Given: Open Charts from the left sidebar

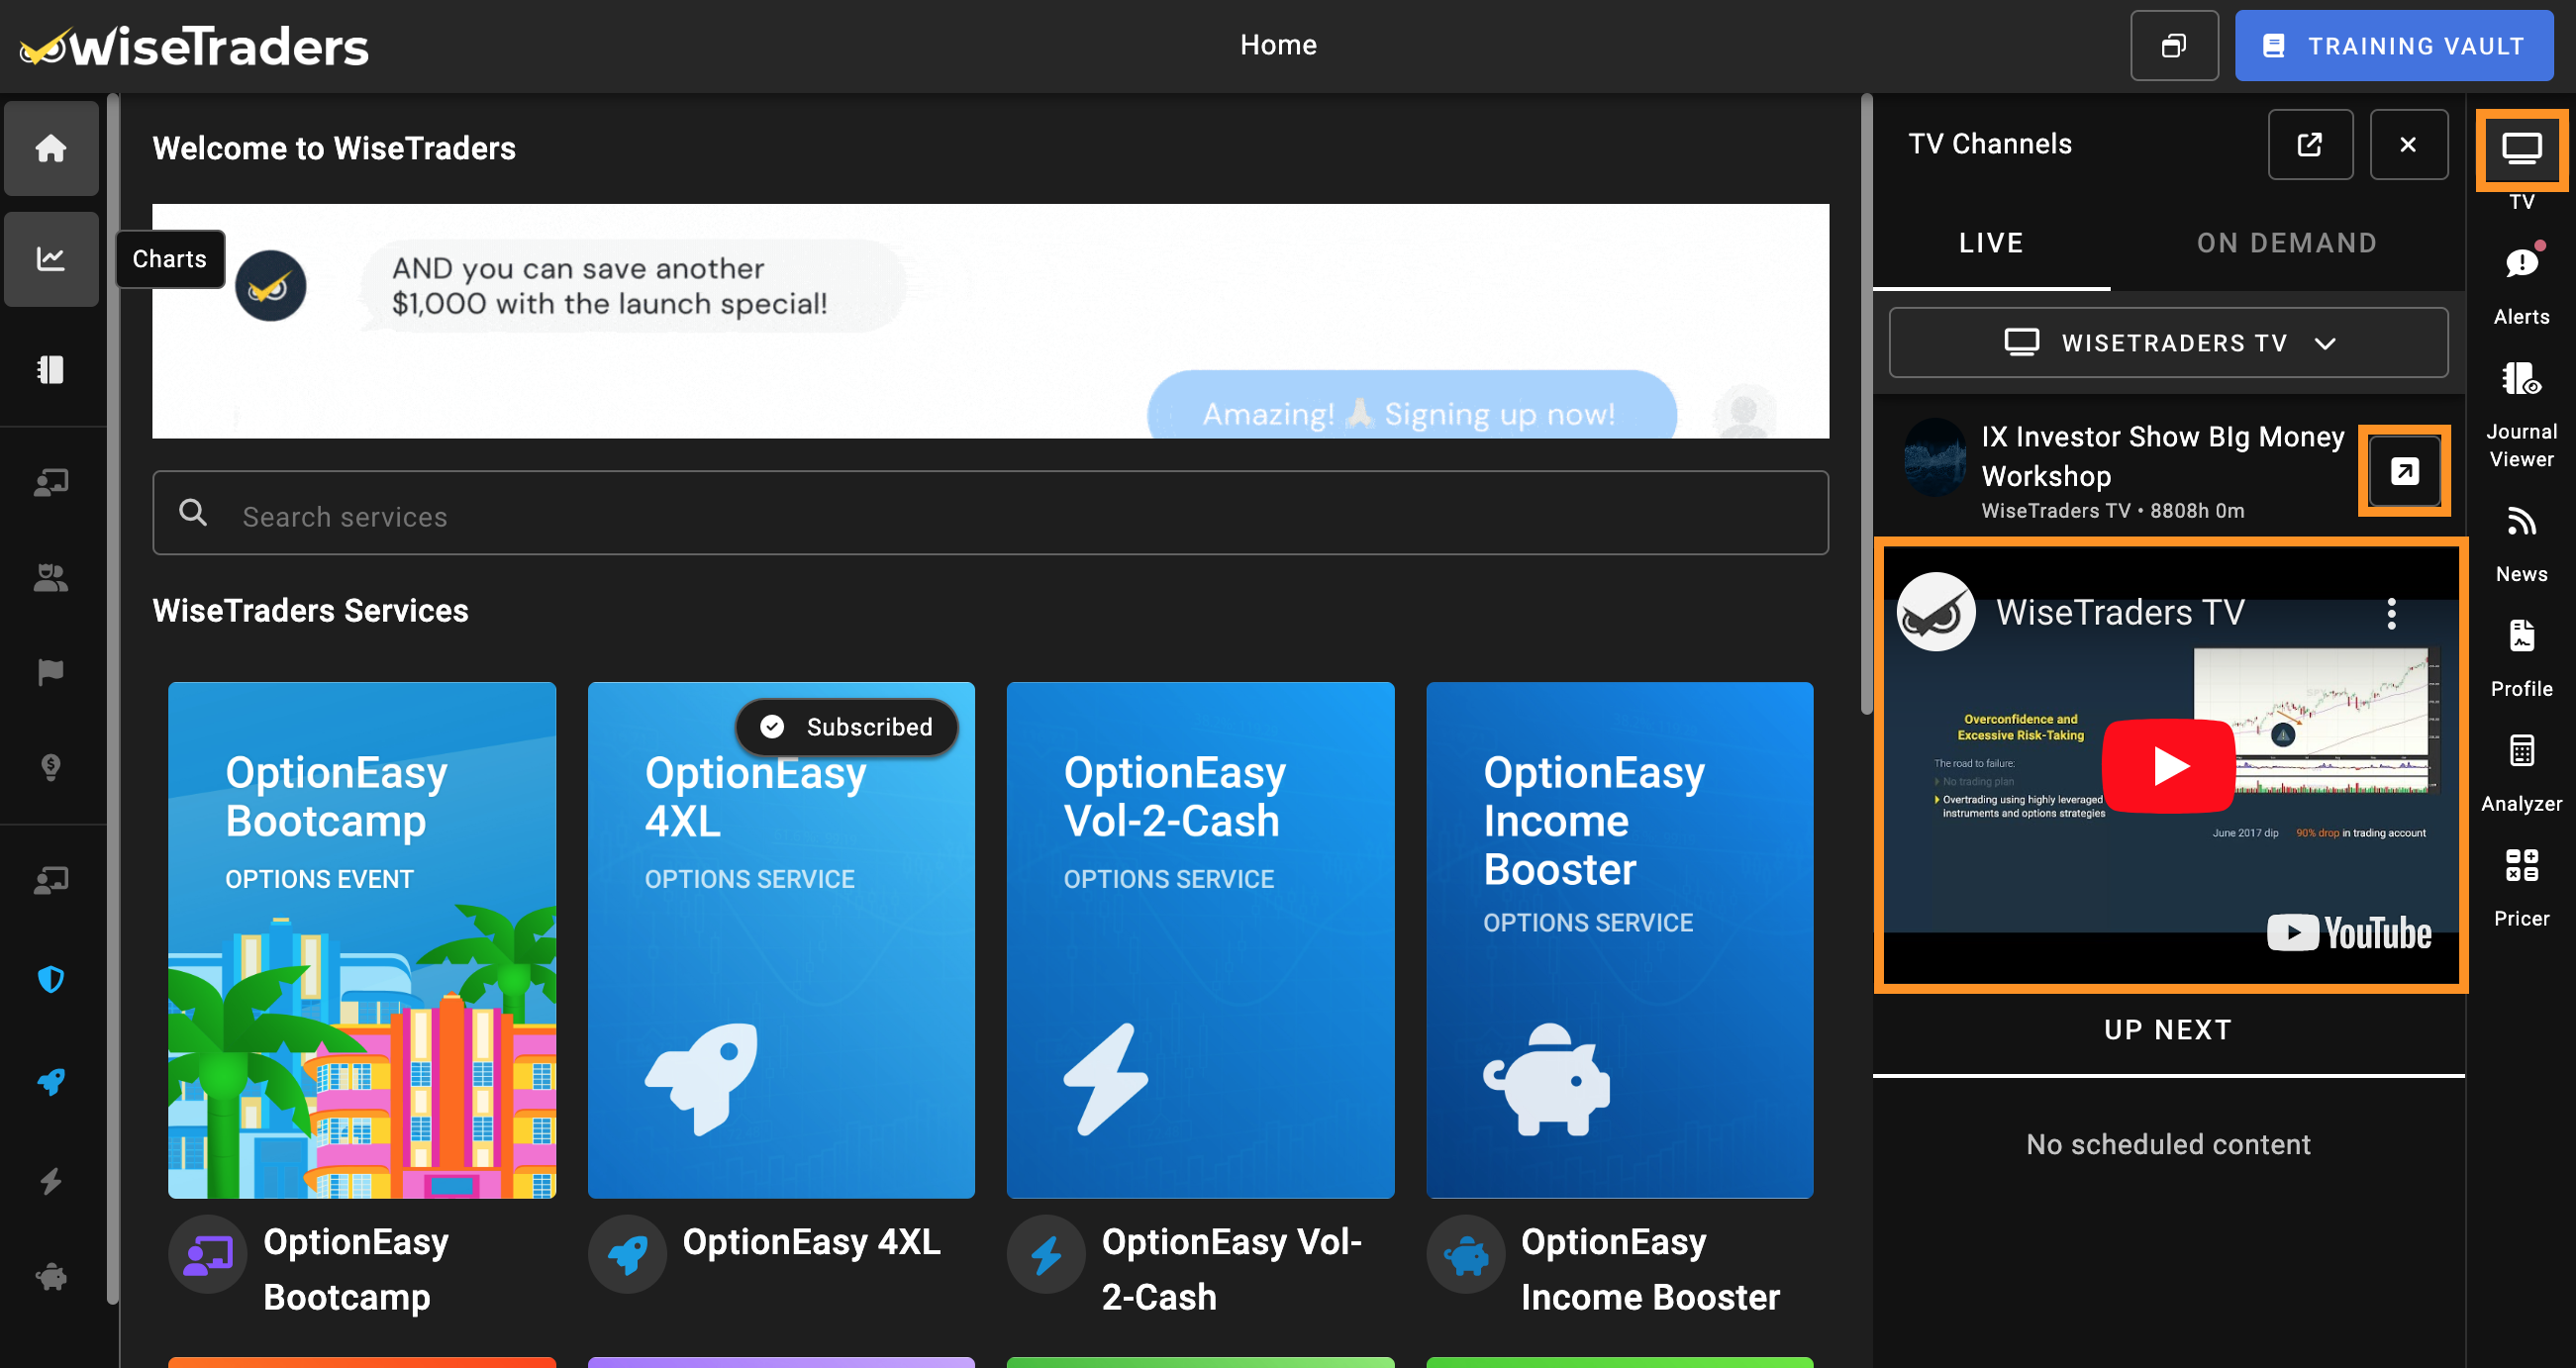Looking at the screenshot, I should point(51,258).
